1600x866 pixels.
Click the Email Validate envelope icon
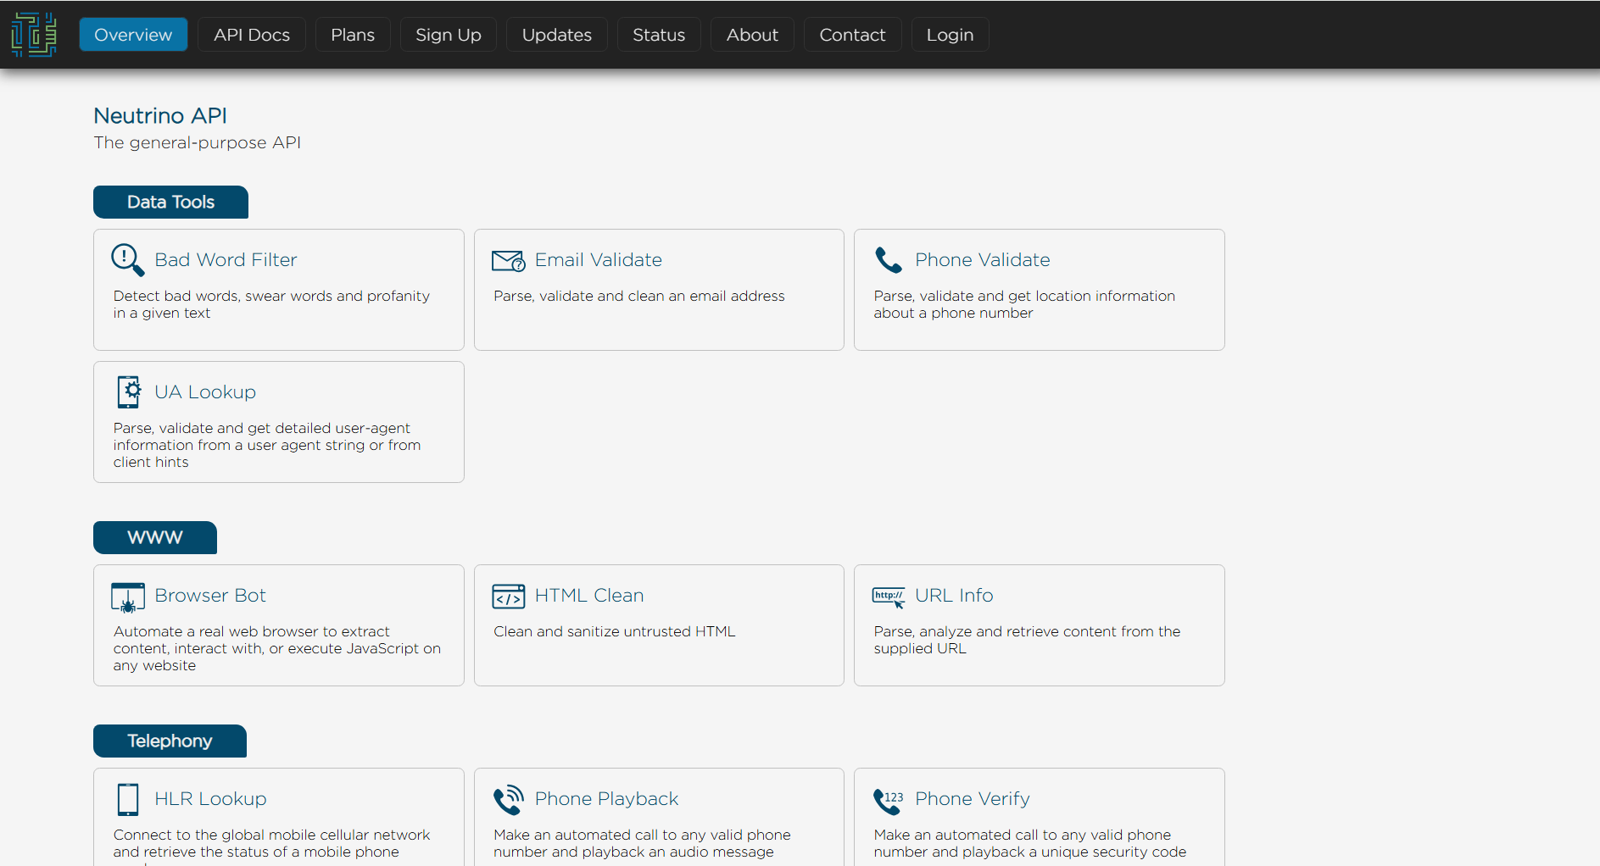pos(508,261)
